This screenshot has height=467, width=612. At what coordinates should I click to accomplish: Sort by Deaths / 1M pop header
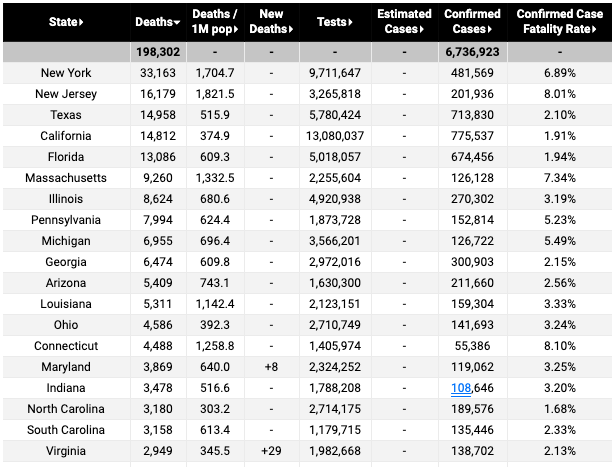pyautogui.click(x=215, y=21)
